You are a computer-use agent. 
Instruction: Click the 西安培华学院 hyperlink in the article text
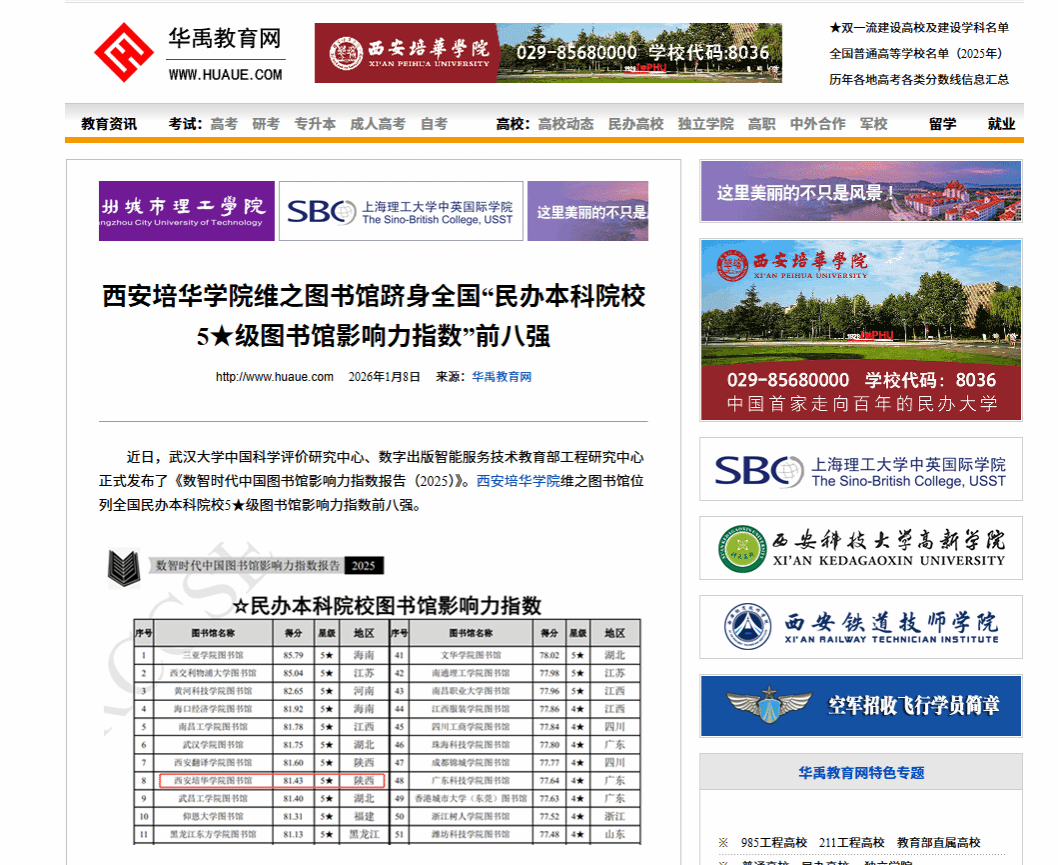click(517, 481)
